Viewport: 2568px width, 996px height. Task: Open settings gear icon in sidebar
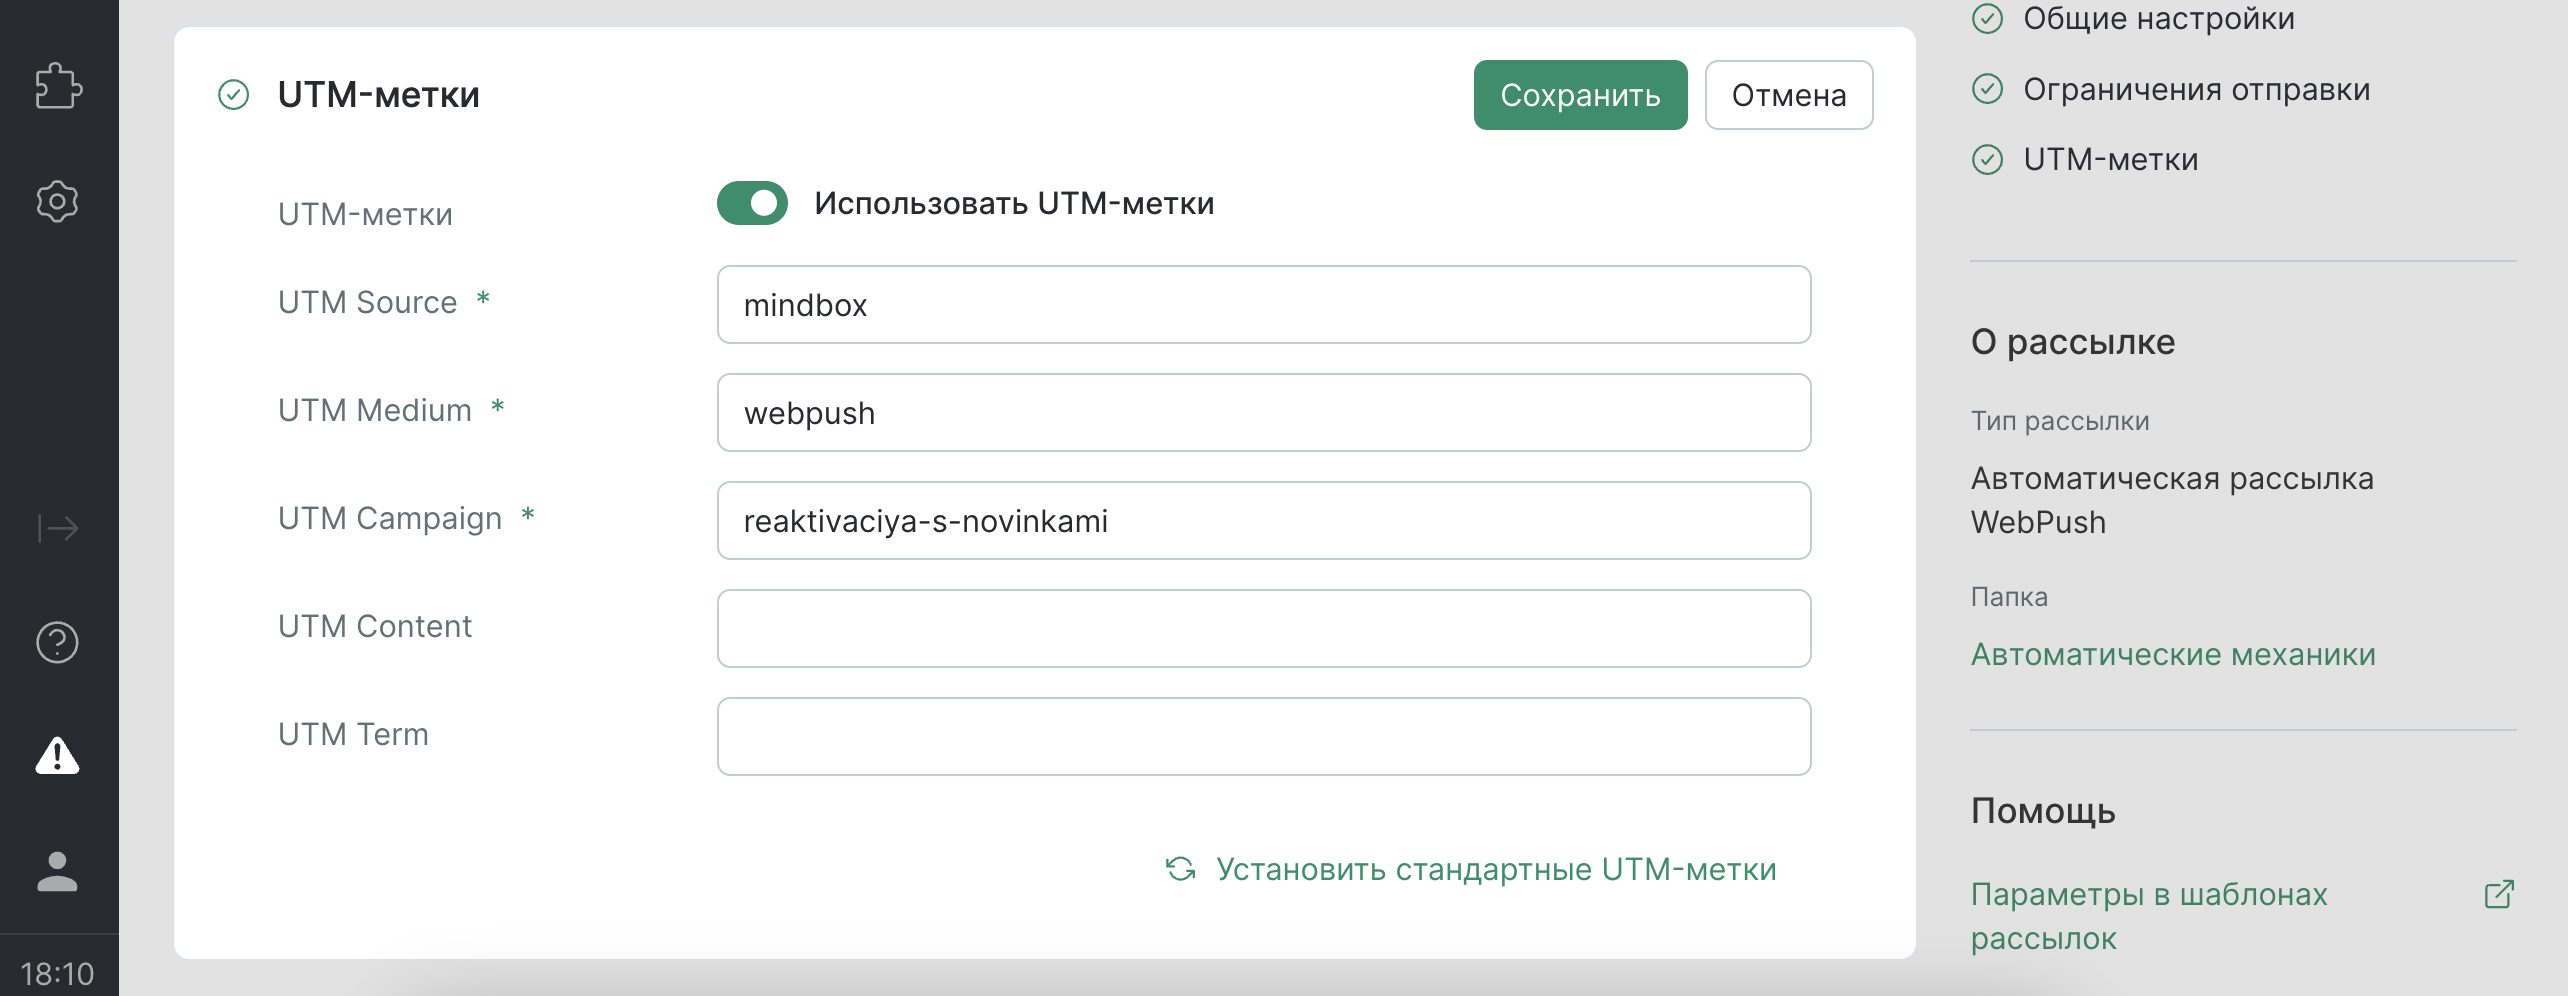(x=57, y=201)
